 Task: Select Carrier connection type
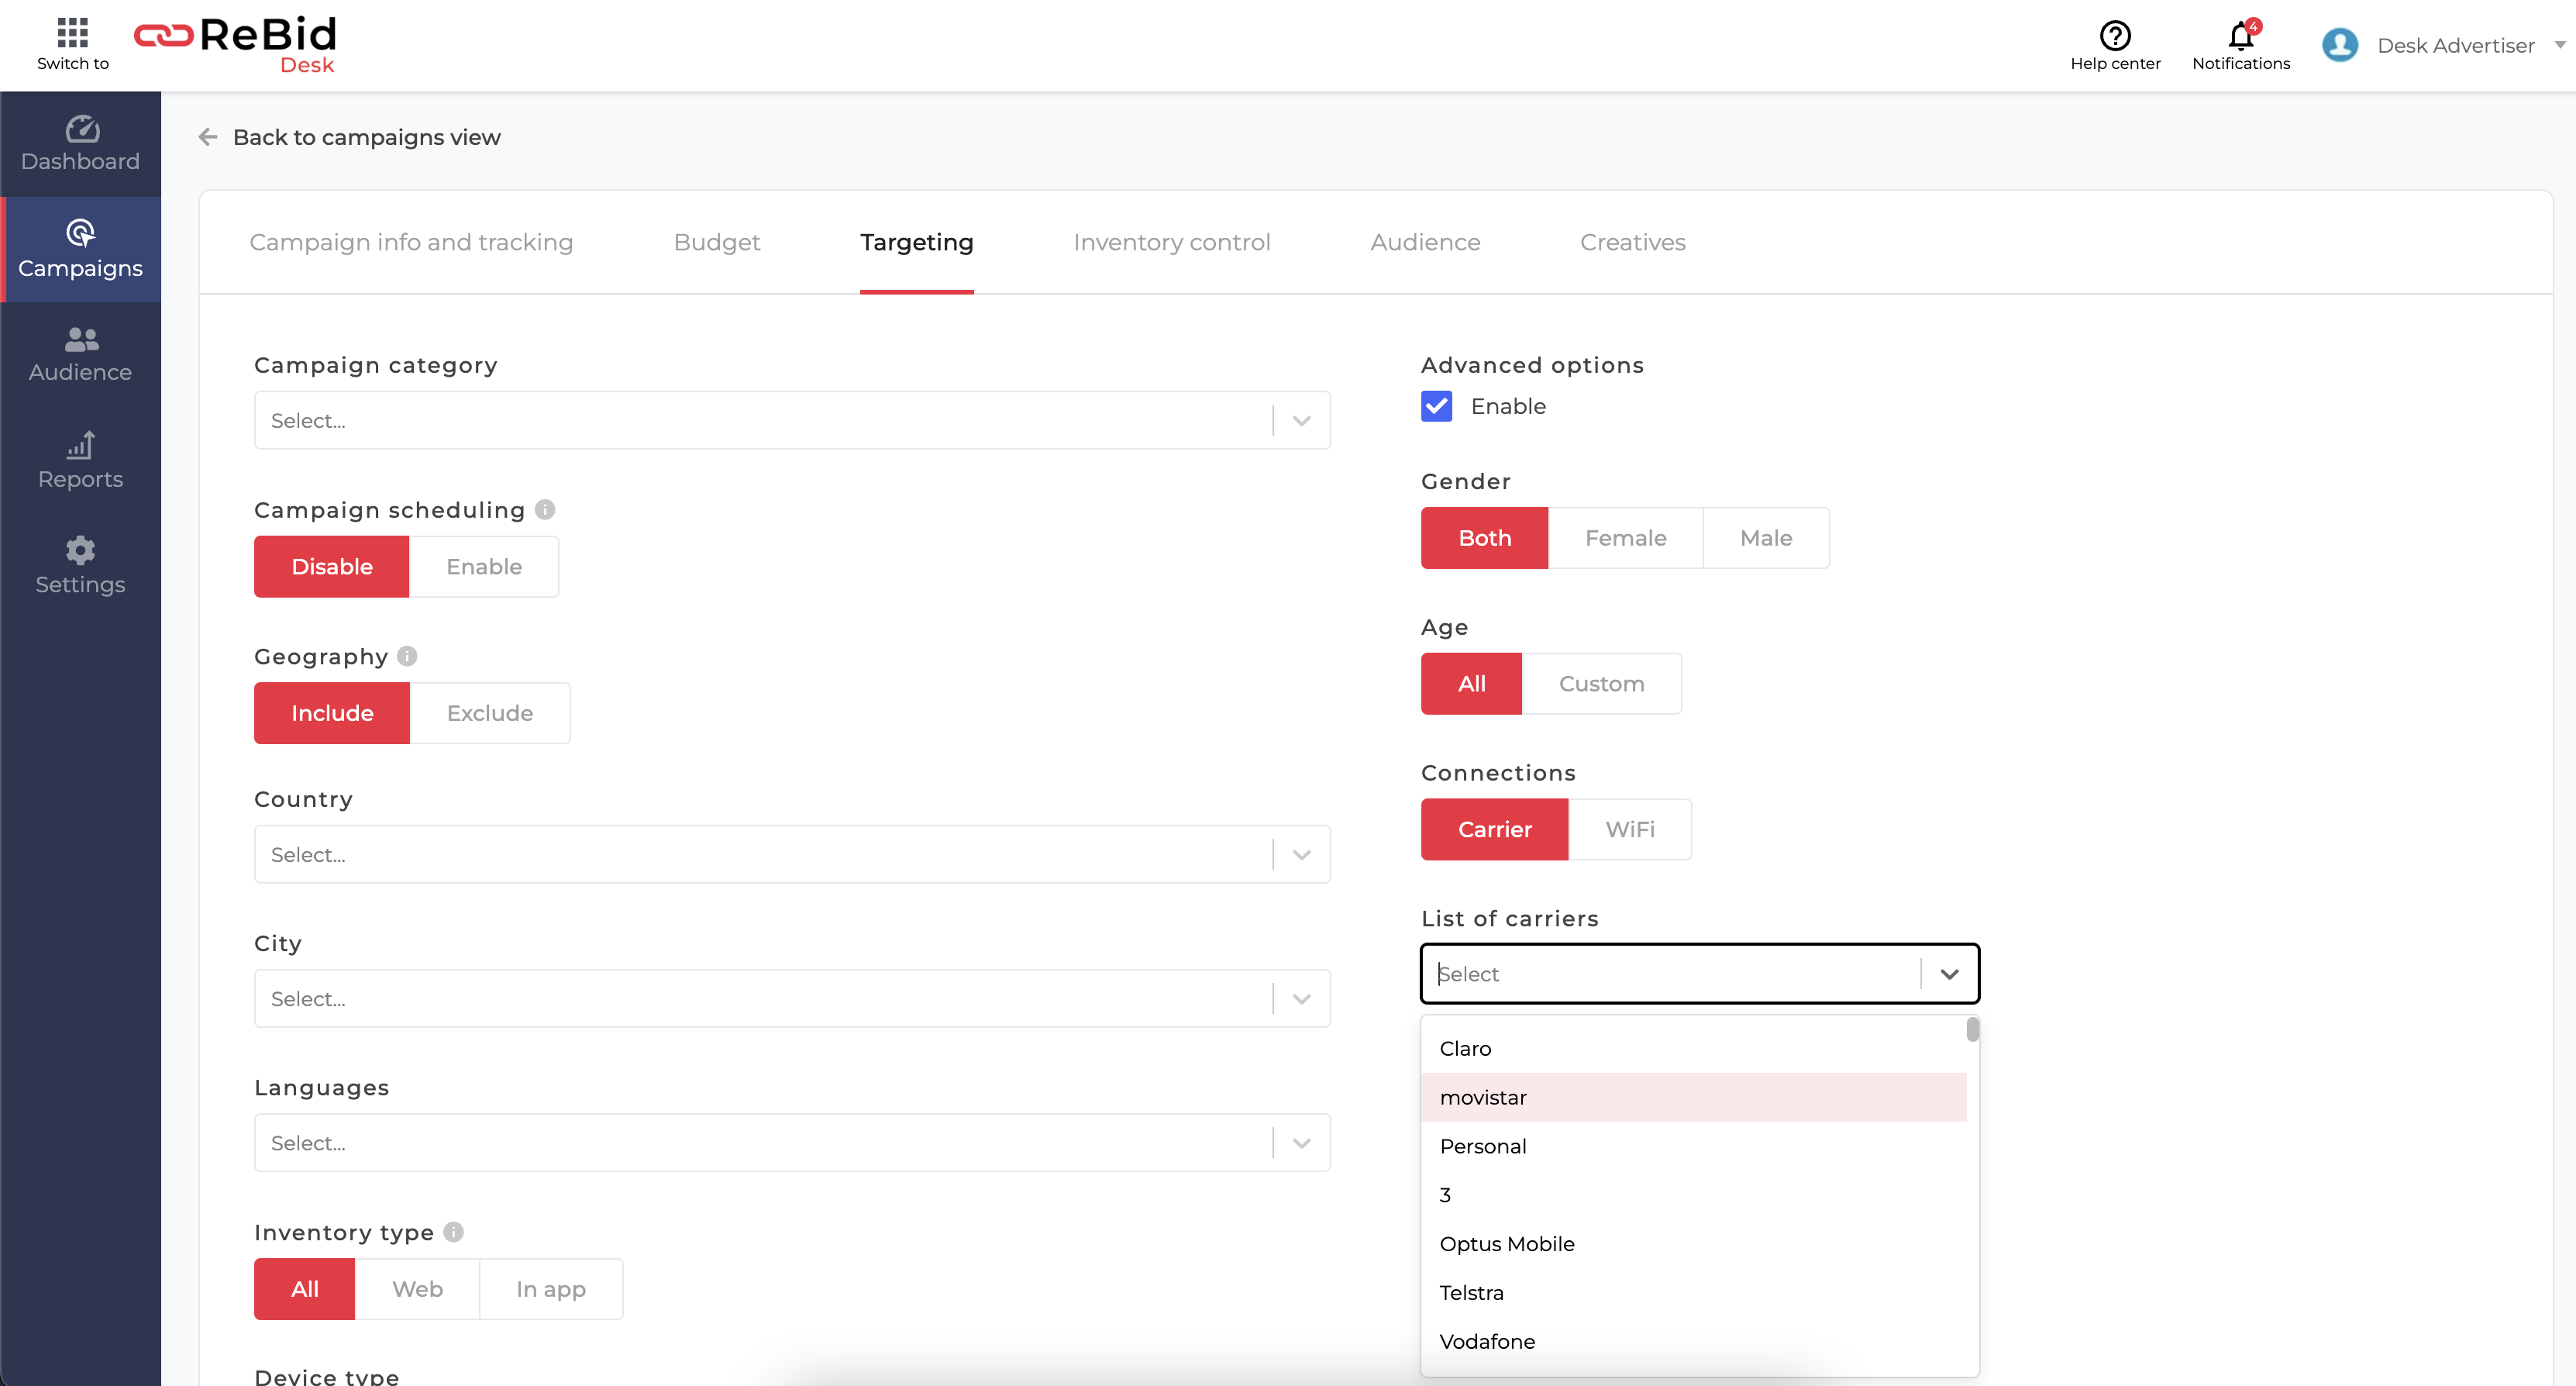click(x=1494, y=829)
